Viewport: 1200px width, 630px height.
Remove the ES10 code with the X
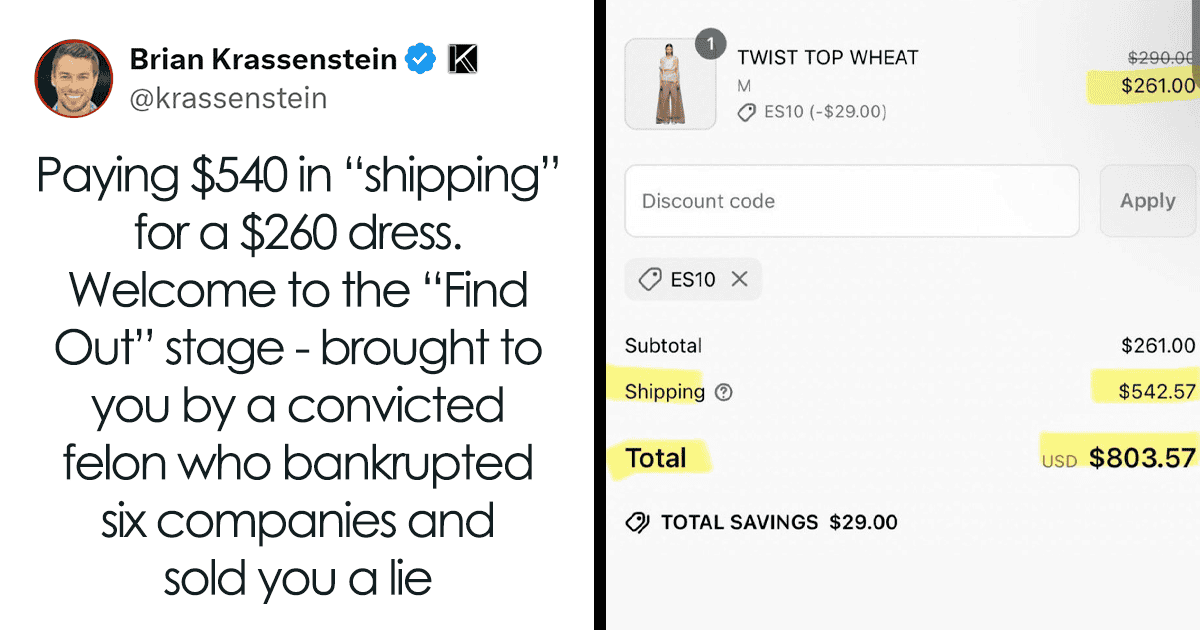tap(739, 279)
